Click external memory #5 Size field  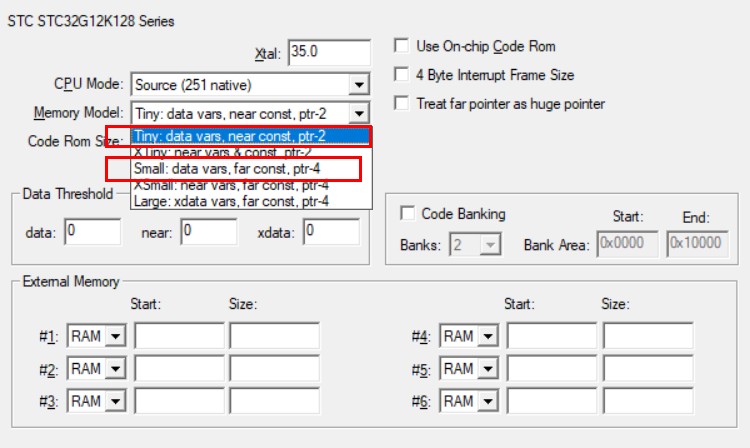click(x=648, y=369)
